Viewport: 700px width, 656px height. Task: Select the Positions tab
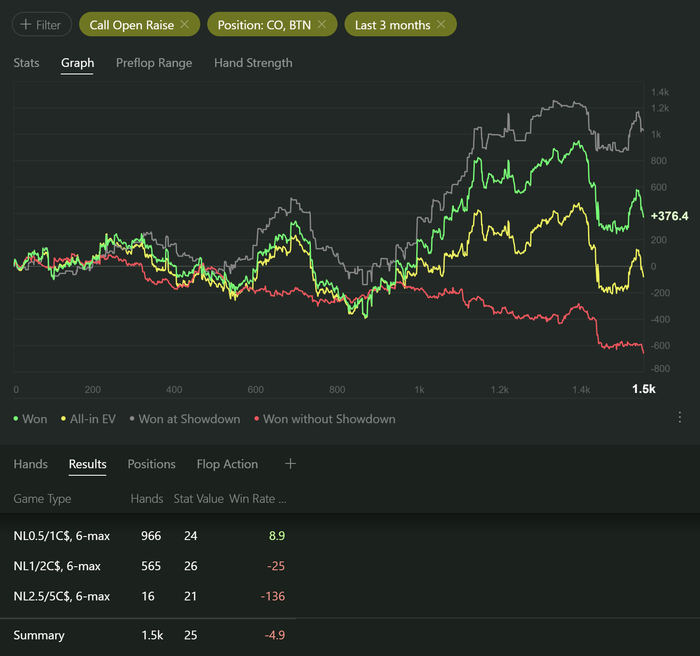point(151,464)
